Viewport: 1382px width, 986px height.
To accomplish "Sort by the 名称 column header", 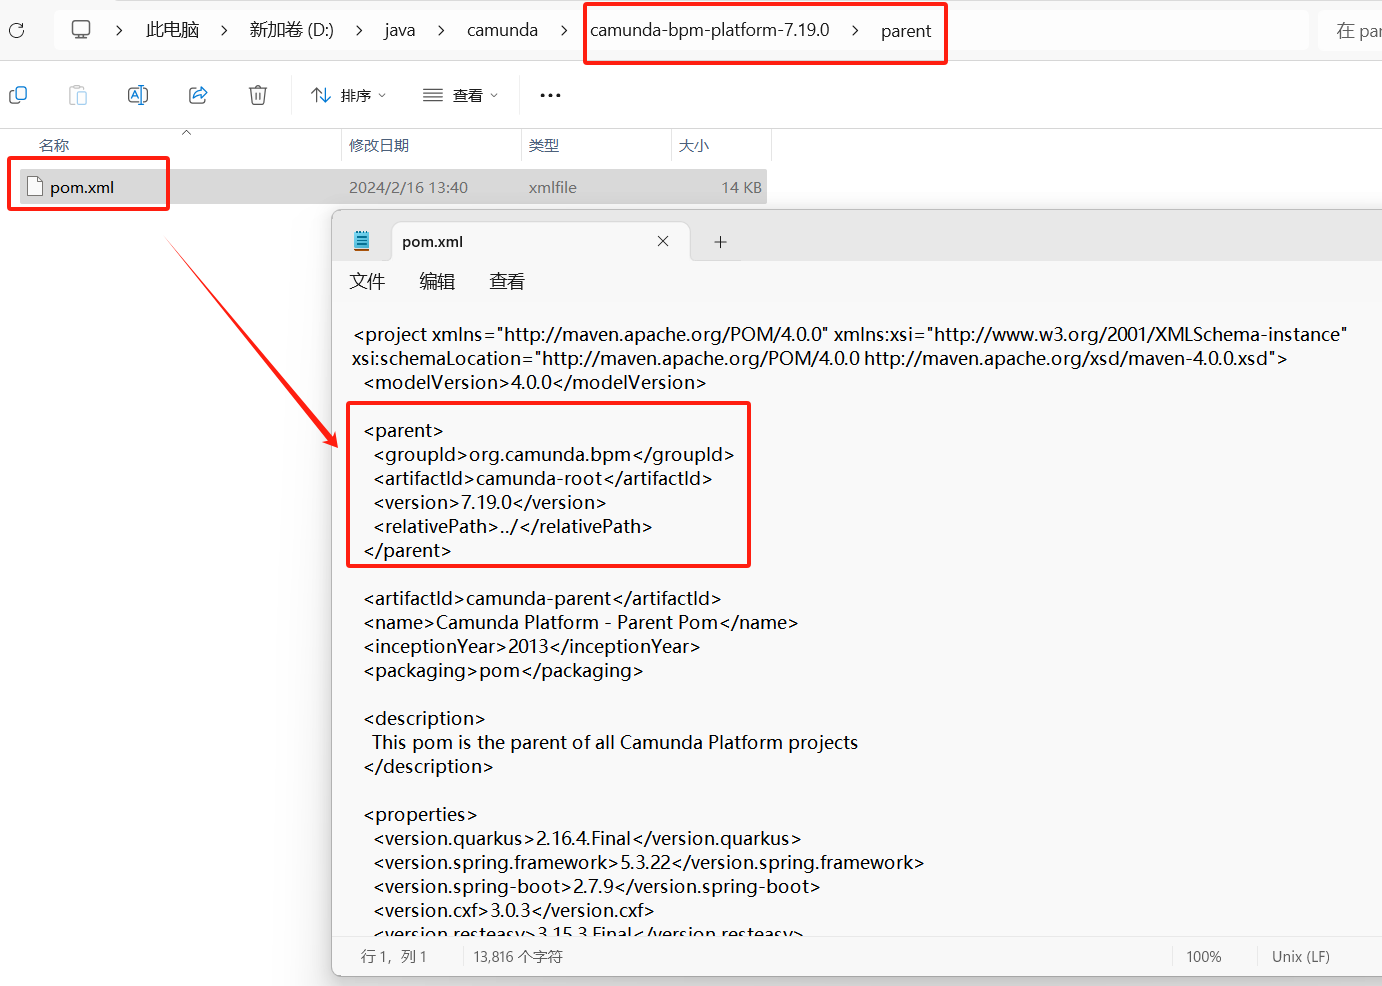I will click(x=54, y=145).
